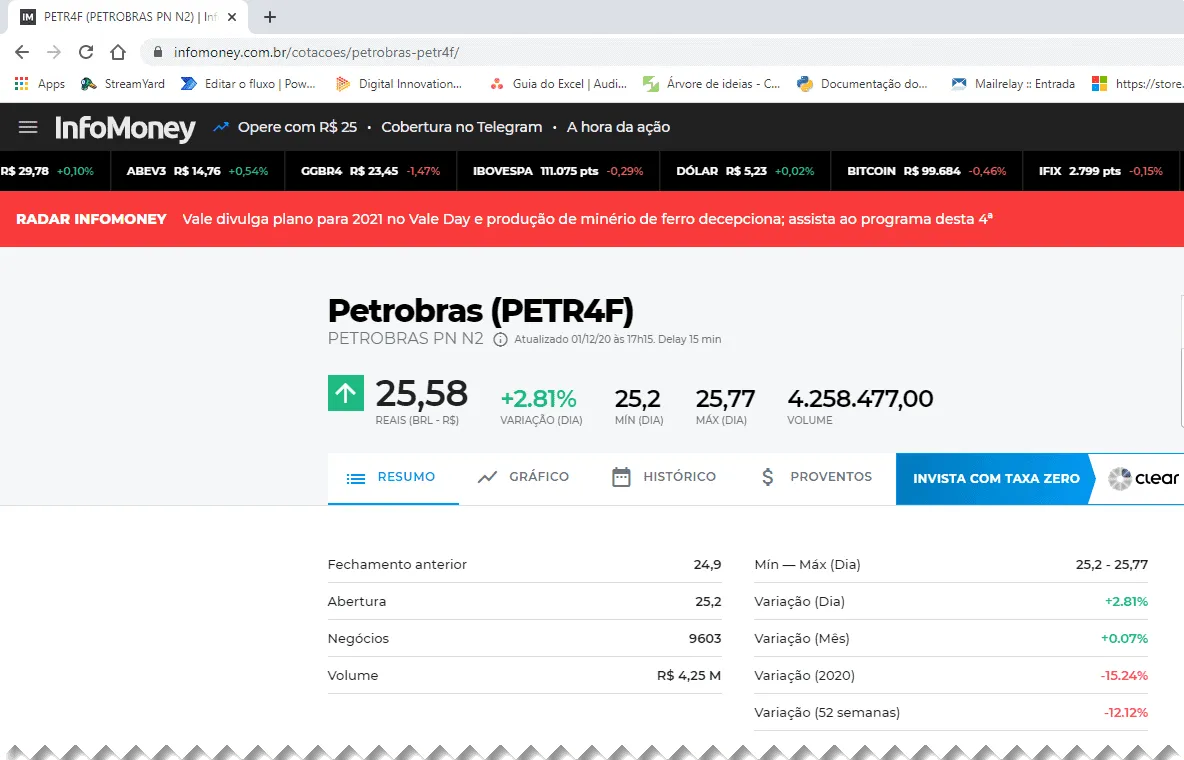Image resolution: width=1184 pixels, height=760 pixels.
Task: Click the InfoMoney logo
Action: pyautogui.click(x=125, y=128)
